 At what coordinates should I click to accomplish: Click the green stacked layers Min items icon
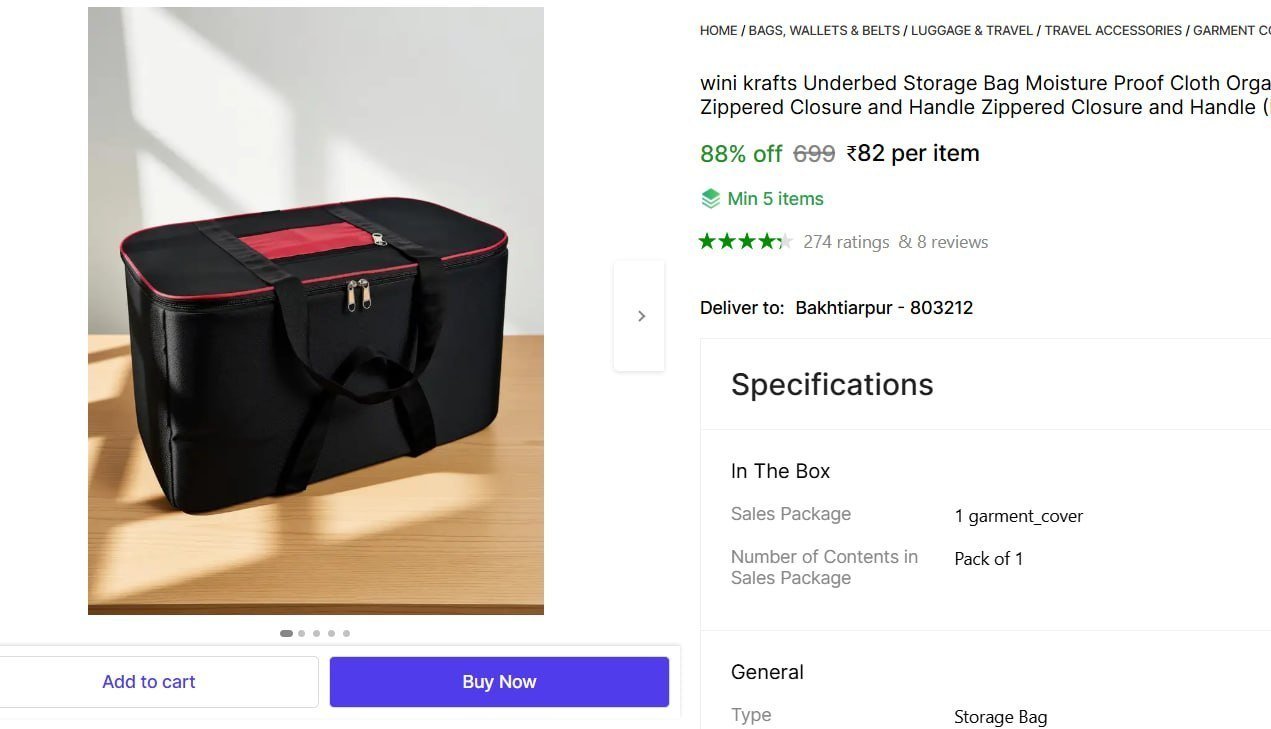pyautogui.click(x=710, y=198)
